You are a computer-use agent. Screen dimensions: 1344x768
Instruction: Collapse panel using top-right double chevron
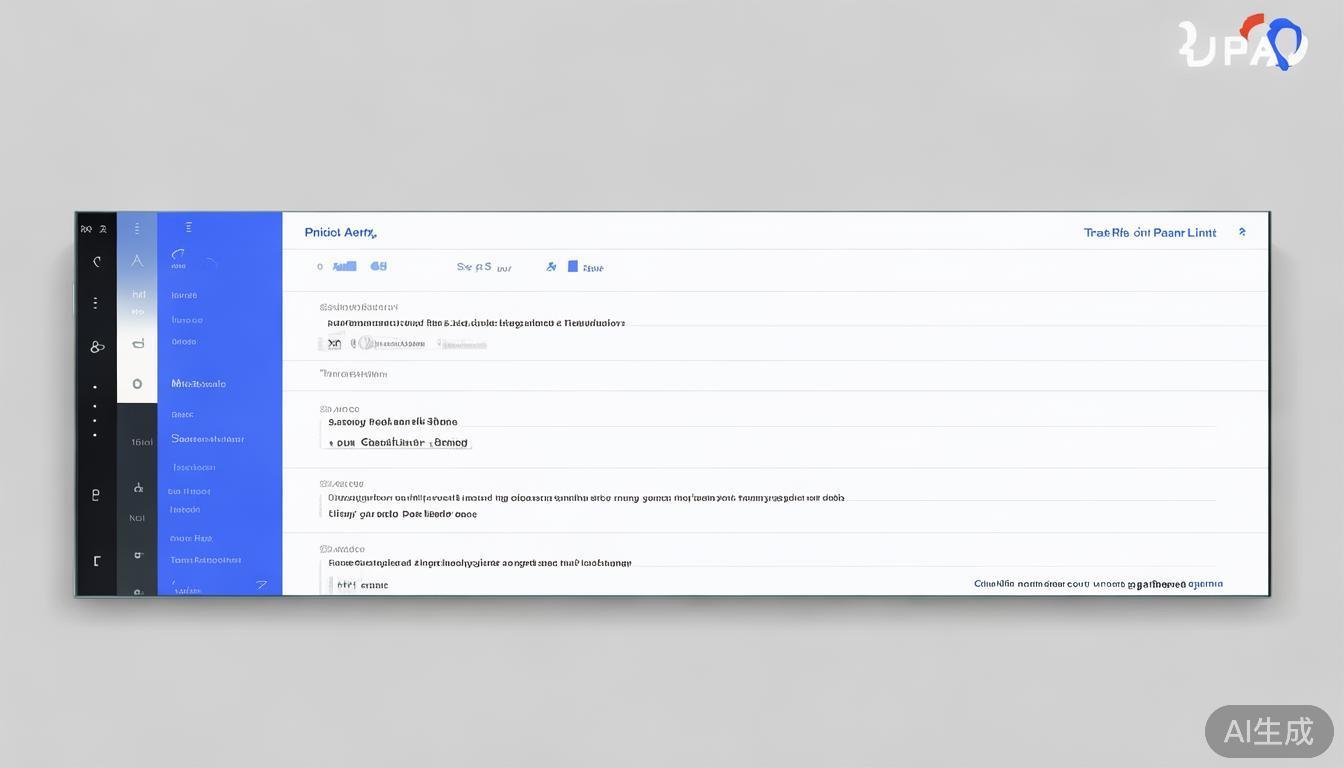tap(1242, 232)
